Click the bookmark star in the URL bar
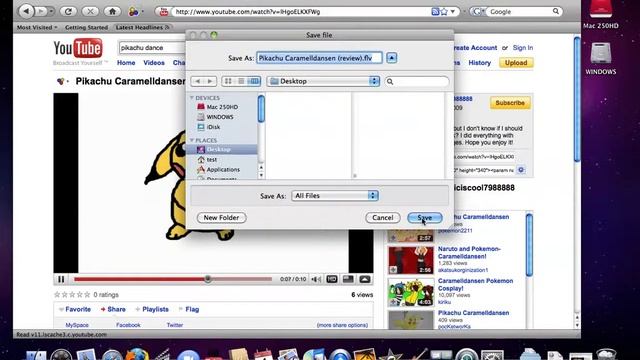 444,12
